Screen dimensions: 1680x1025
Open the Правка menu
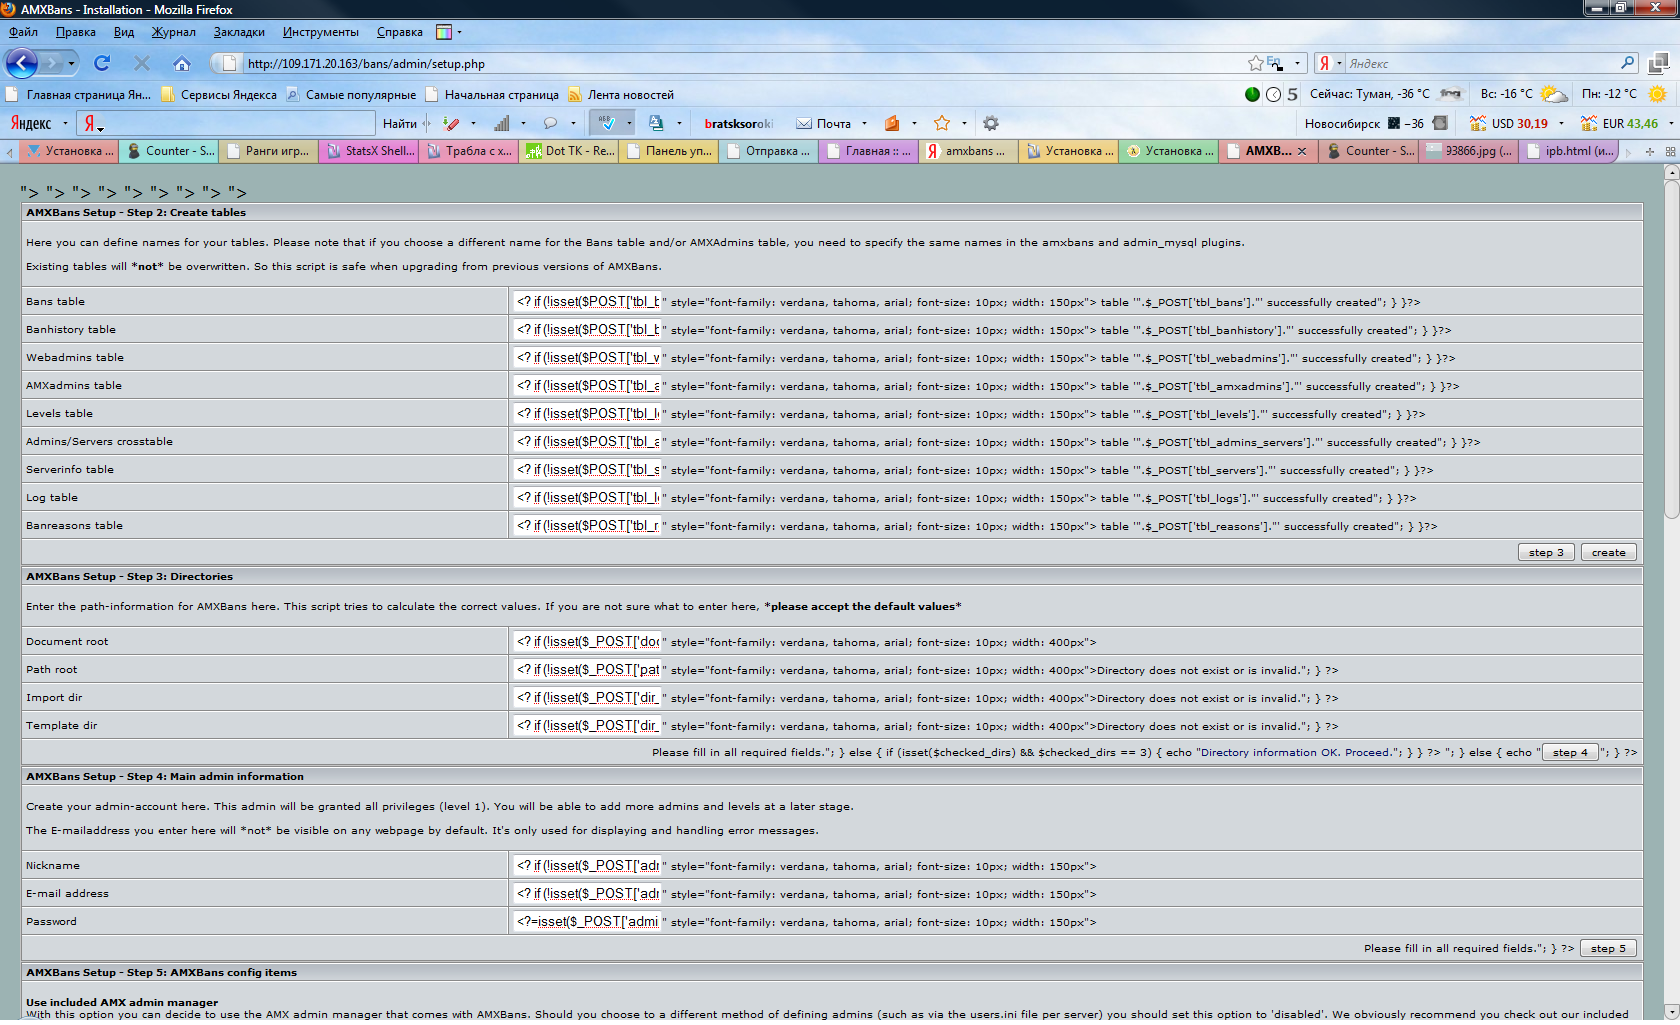click(76, 32)
